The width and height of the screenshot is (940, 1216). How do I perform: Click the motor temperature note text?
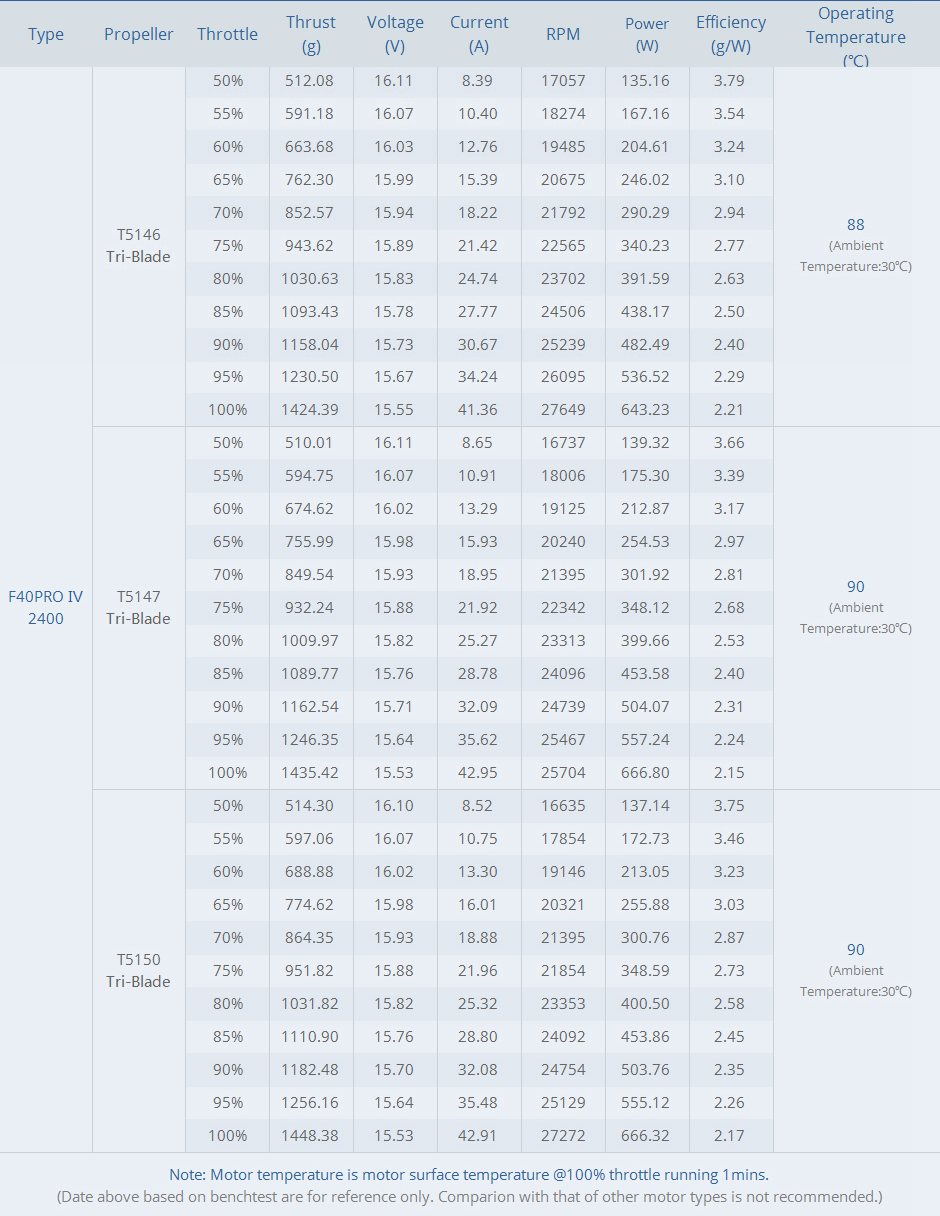(469, 1174)
